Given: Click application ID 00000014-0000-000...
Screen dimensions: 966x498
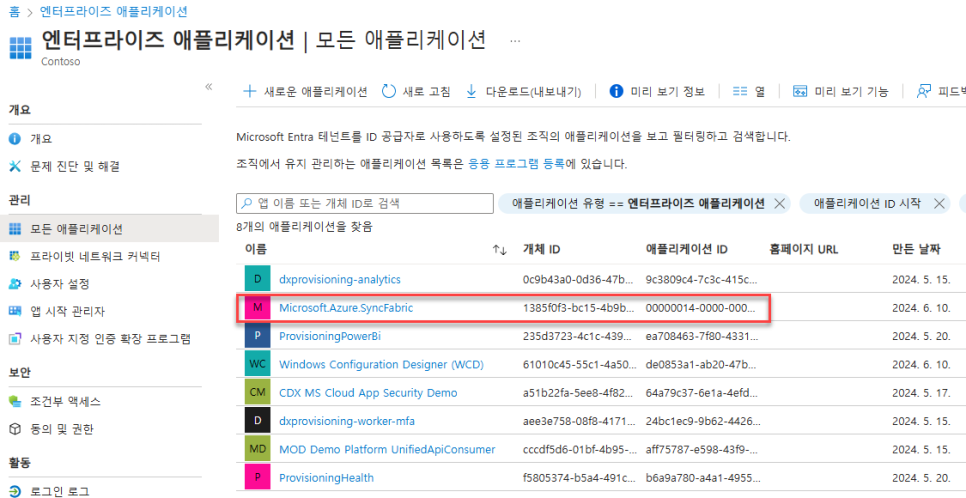Looking at the screenshot, I should coord(701,308).
